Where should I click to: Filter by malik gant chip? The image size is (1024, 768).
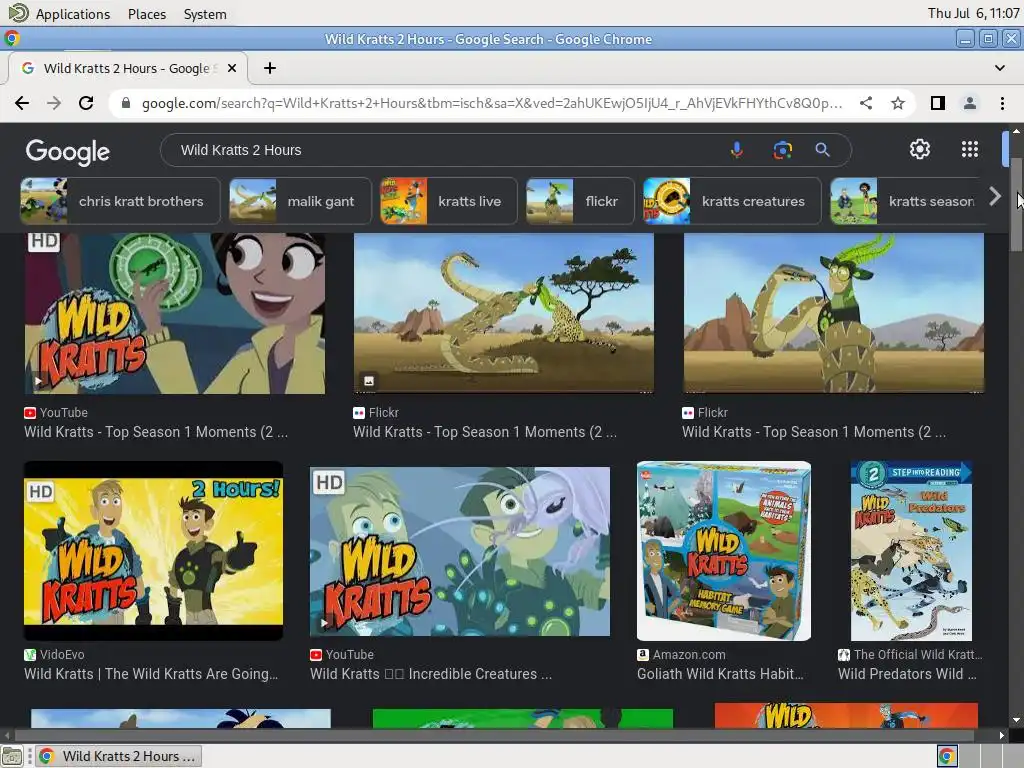pyautogui.click(x=300, y=201)
